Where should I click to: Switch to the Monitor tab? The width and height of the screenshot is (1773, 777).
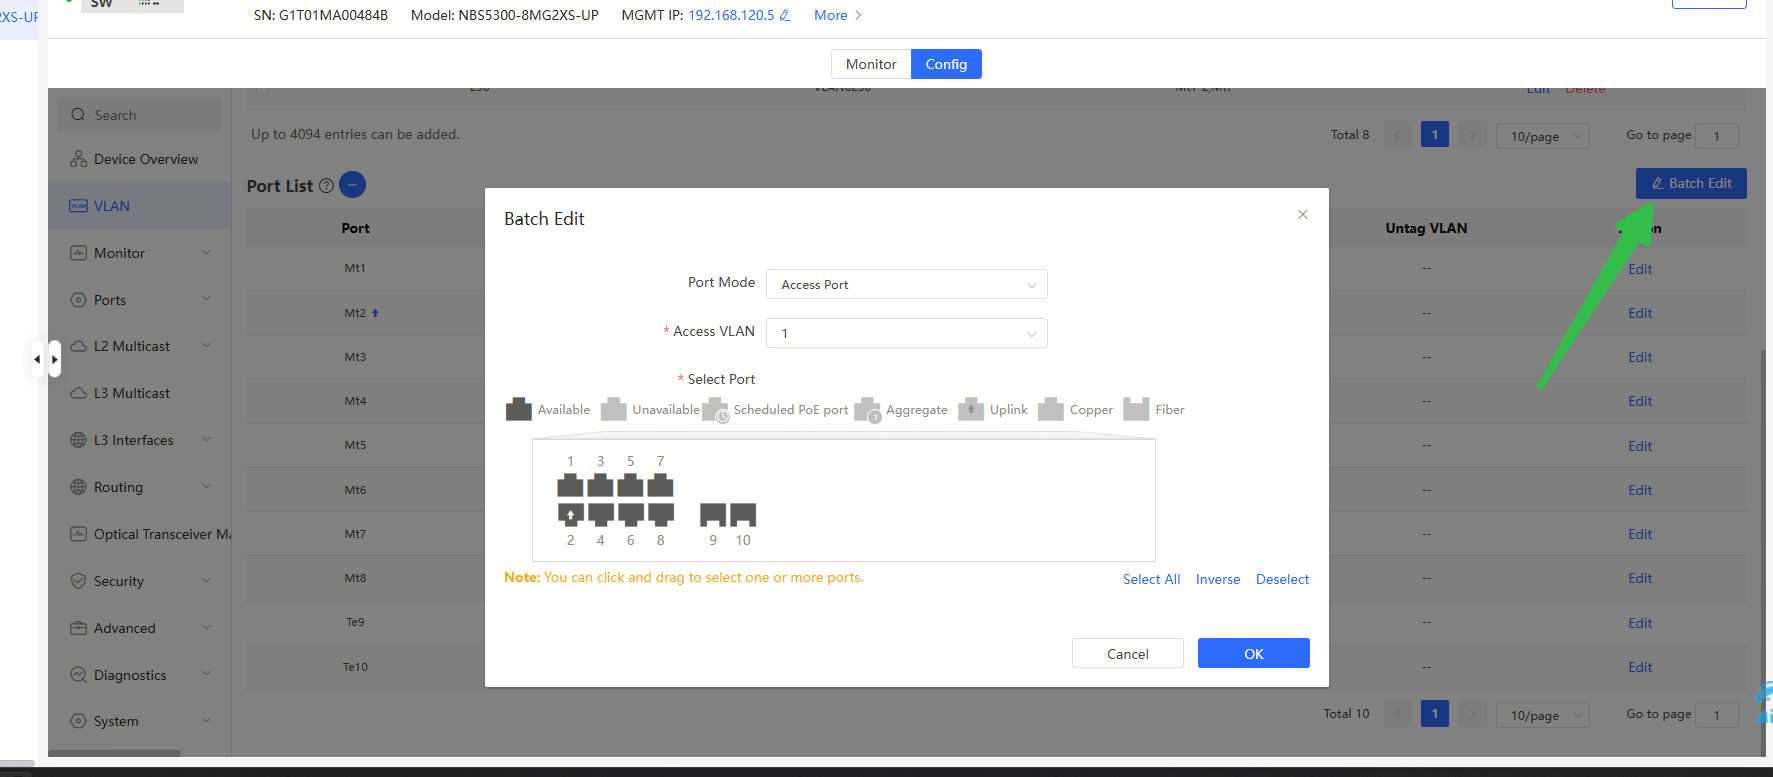[870, 64]
